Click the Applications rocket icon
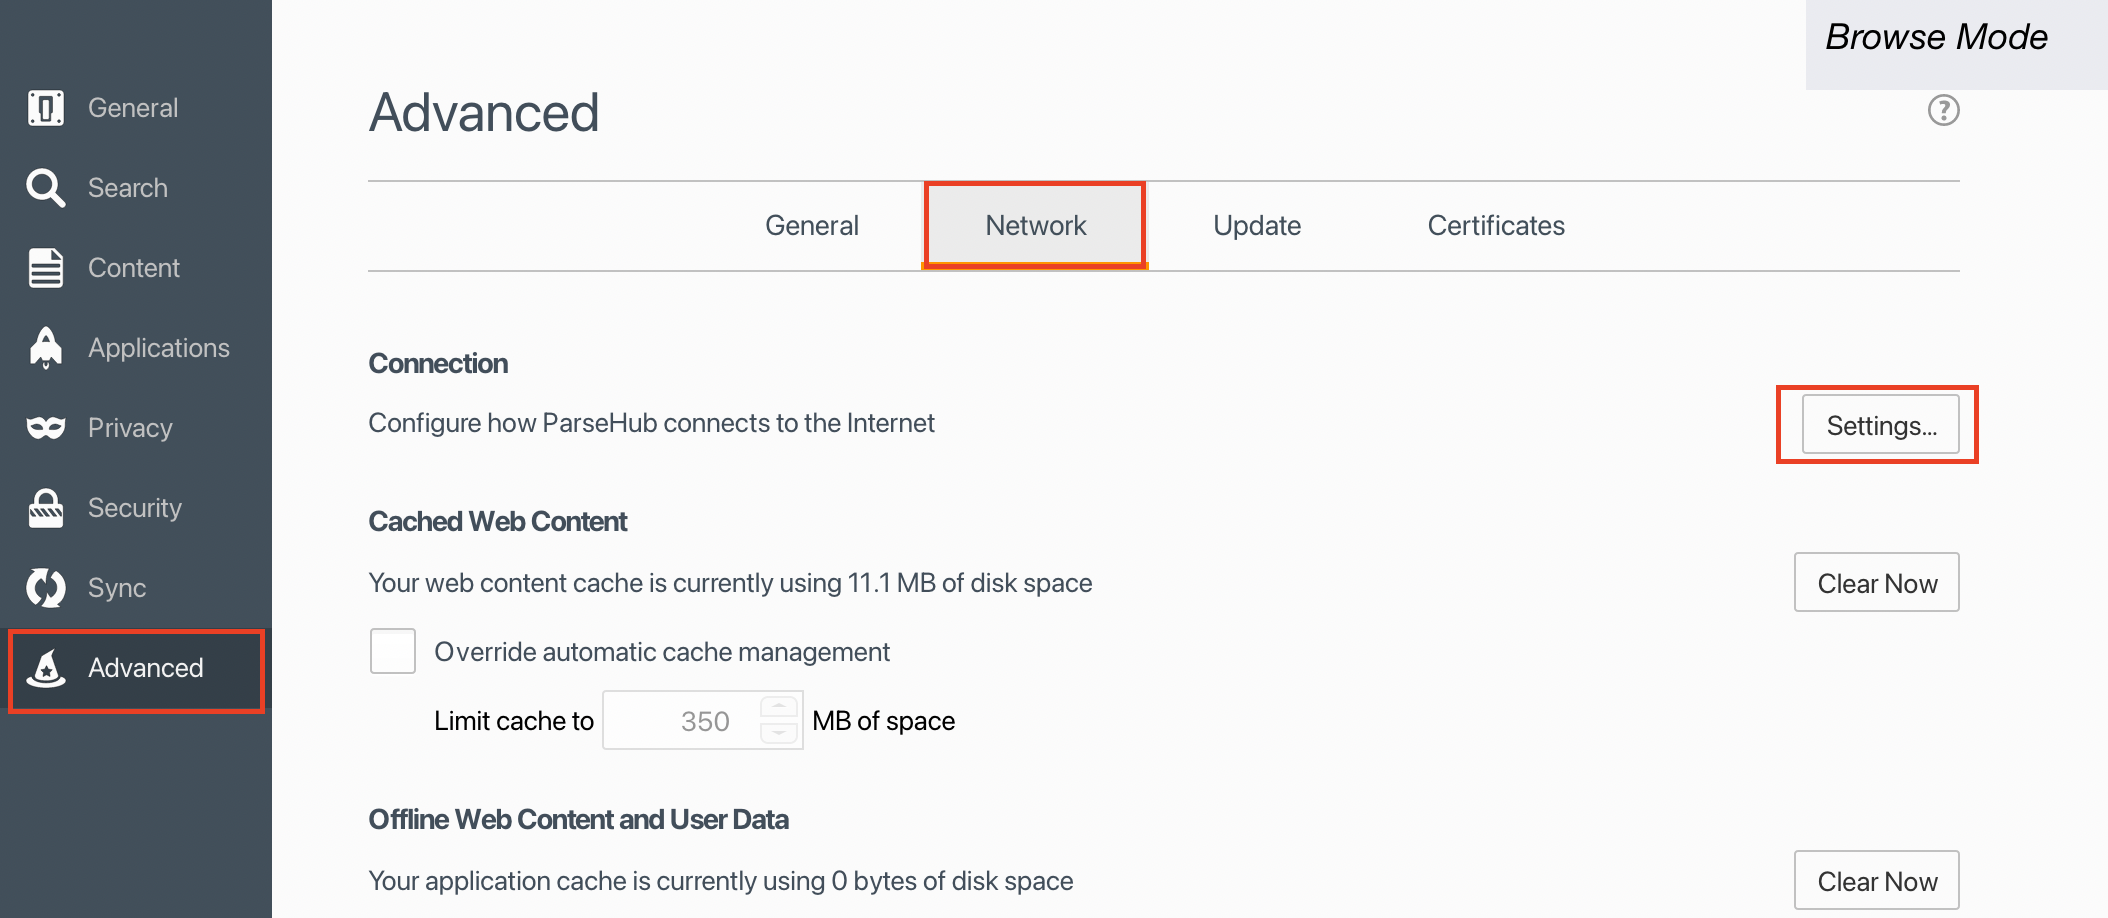 pos(45,347)
